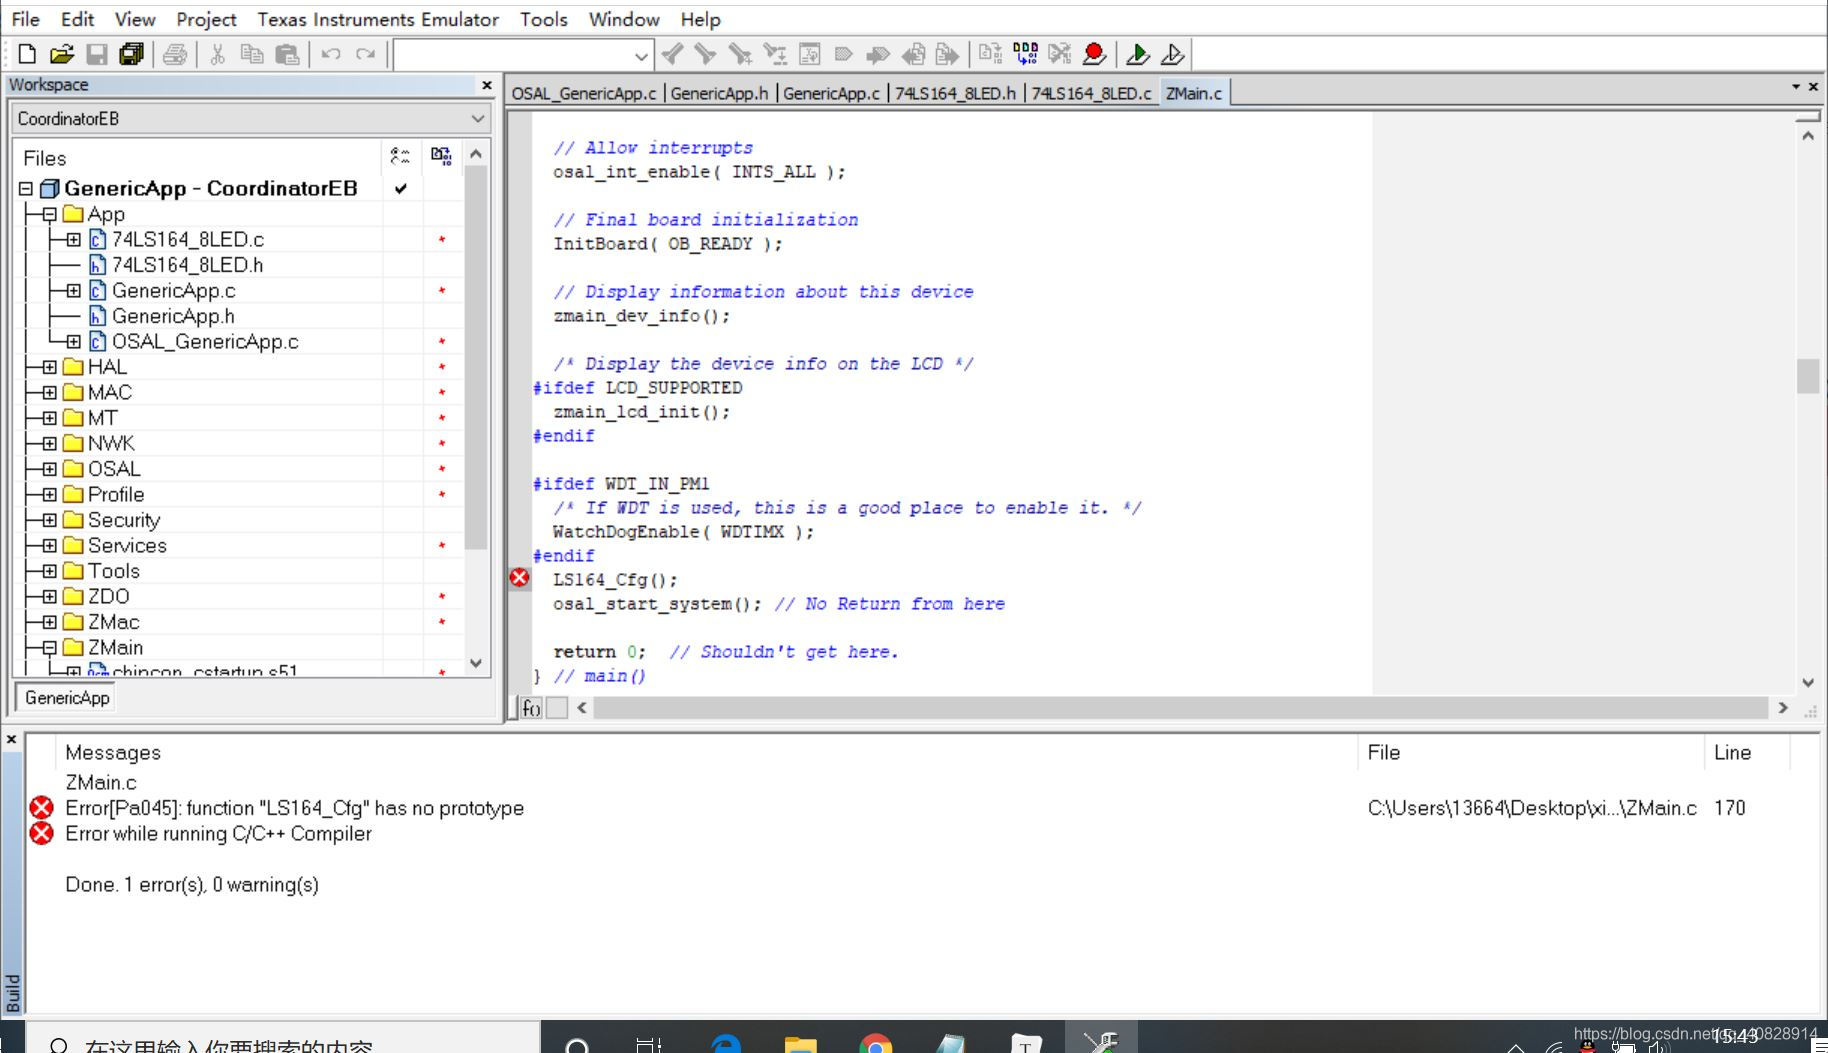The width and height of the screenshot is (1828, 1053).
Task: Expand the ZDO folder
Action: pos(49,596)
